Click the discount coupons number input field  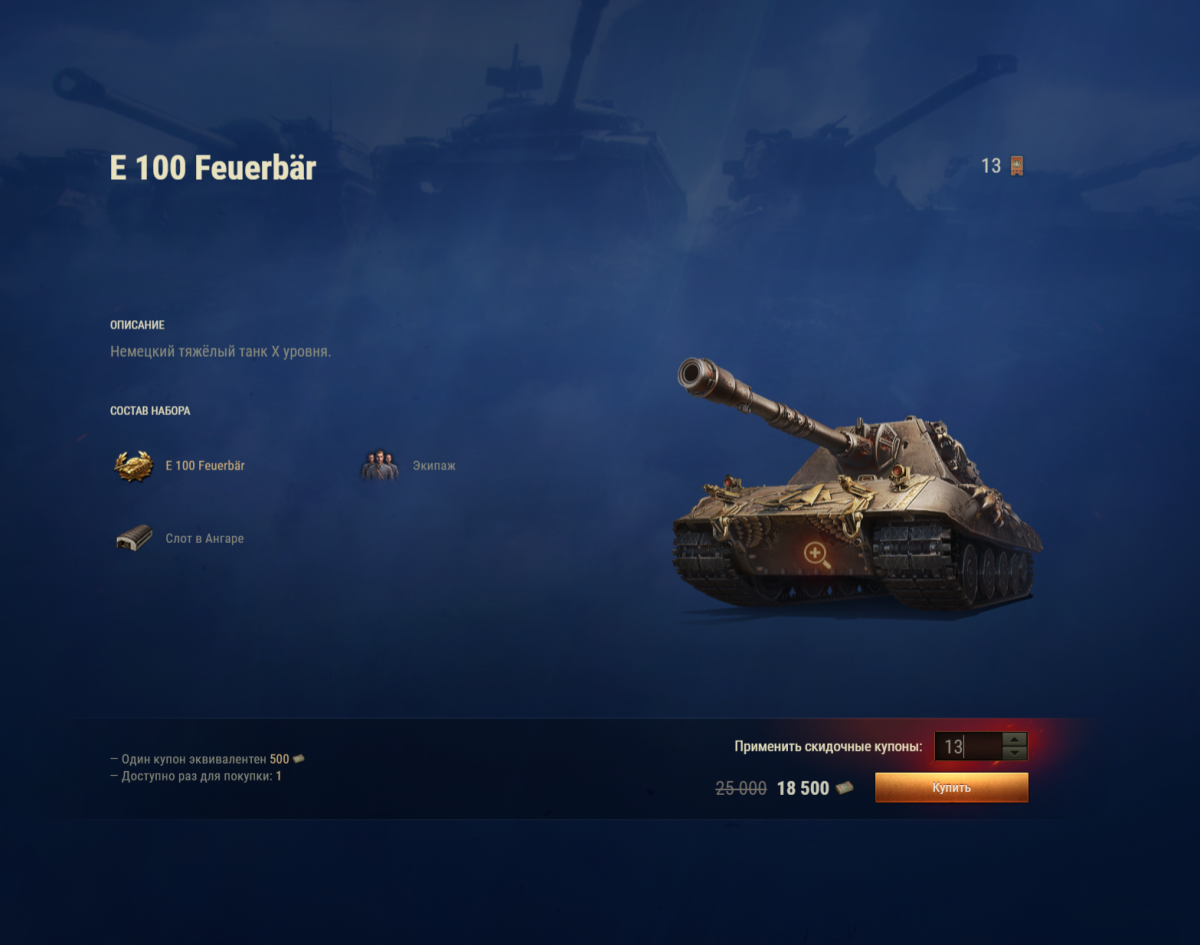tap(969, 747)
